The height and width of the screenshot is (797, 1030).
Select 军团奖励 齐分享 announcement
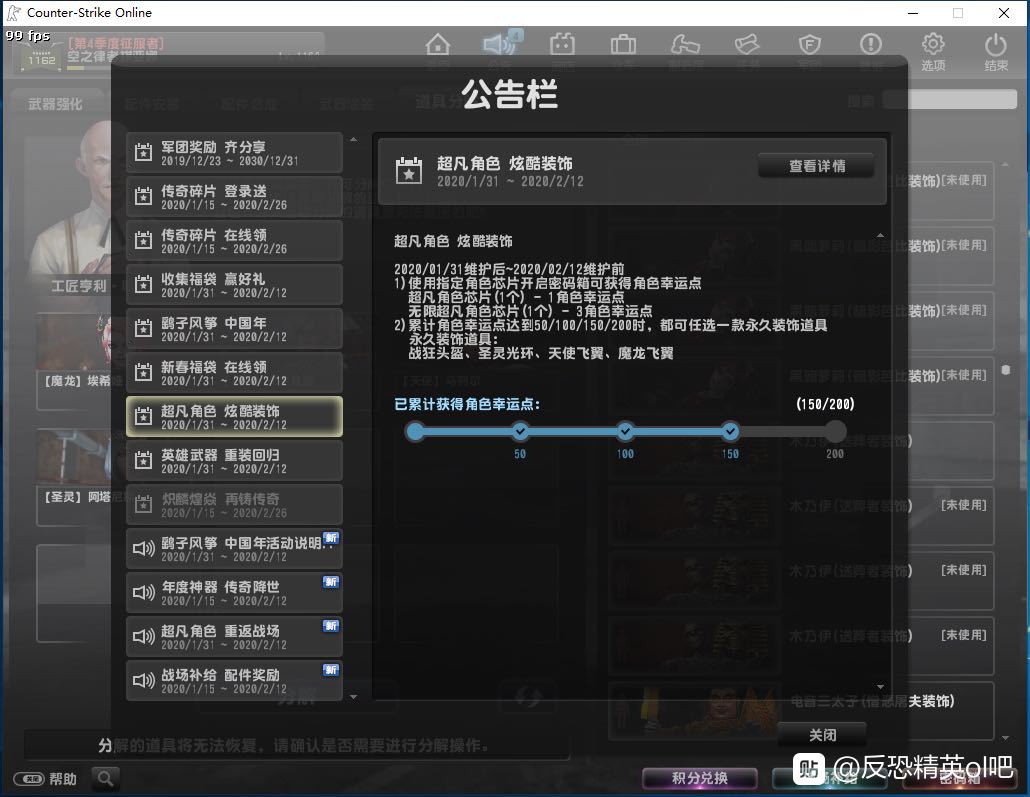[234, 152]
